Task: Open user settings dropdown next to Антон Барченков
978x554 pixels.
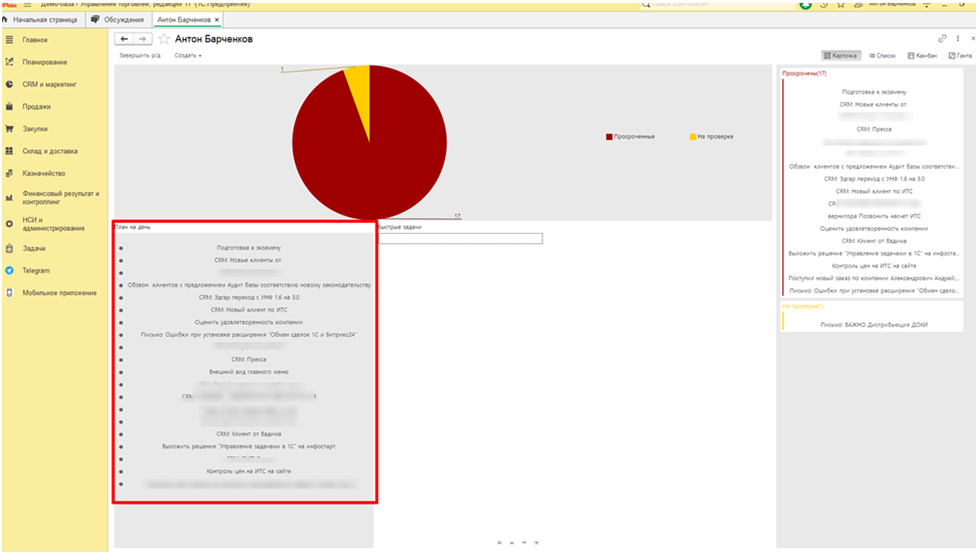Action: [927, 4]
